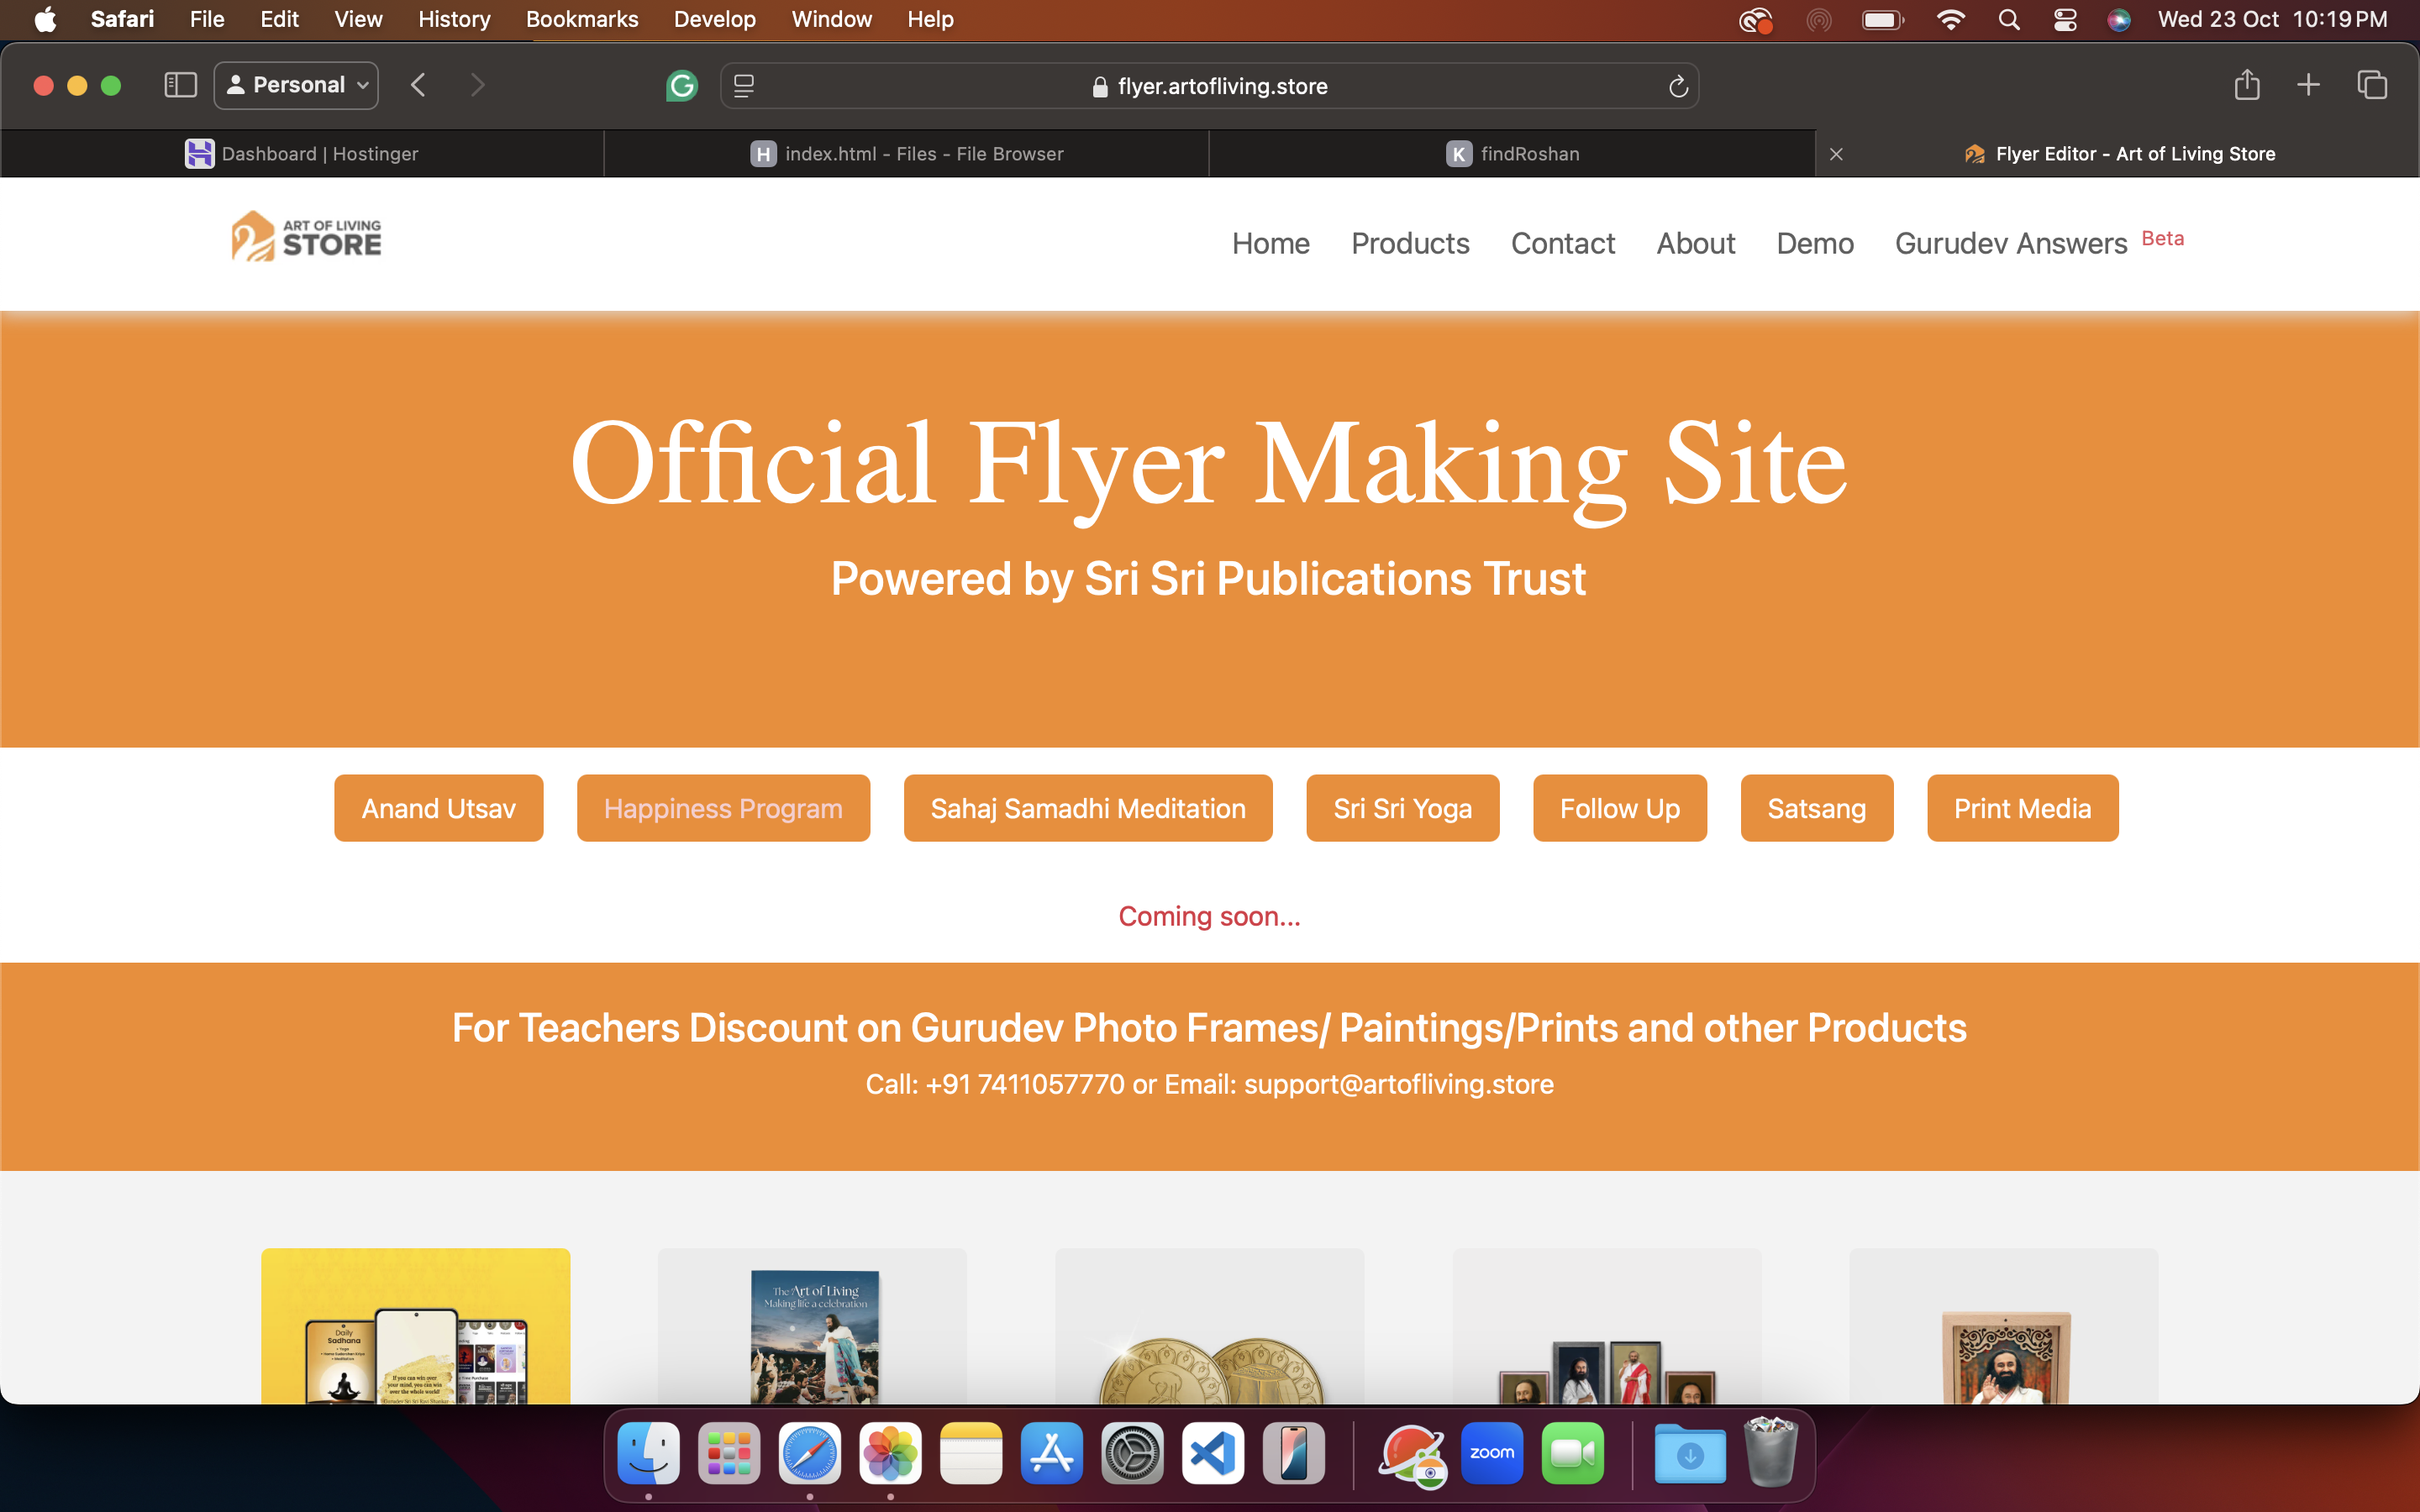The height and width of the screenshot is (1512, 2420).
Task: Open the Bookmarks menu
Action: 581,19
